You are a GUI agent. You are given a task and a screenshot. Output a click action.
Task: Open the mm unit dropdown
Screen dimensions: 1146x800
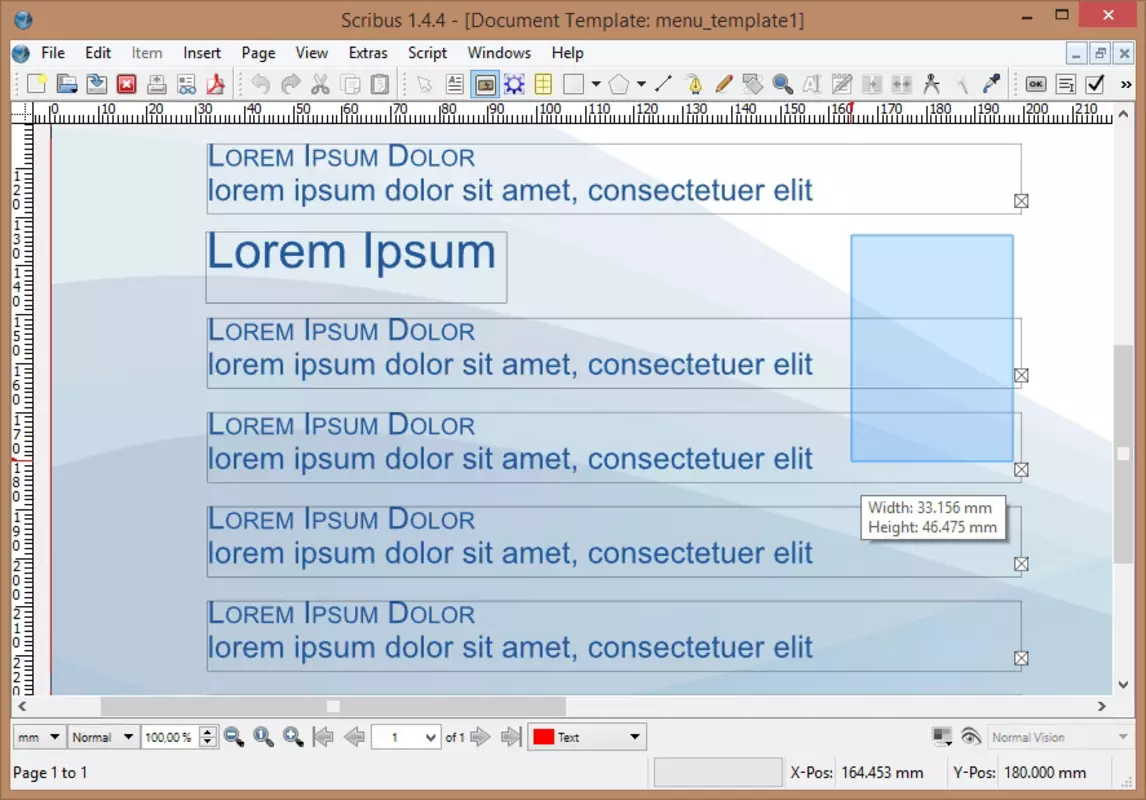coord(39,737)
